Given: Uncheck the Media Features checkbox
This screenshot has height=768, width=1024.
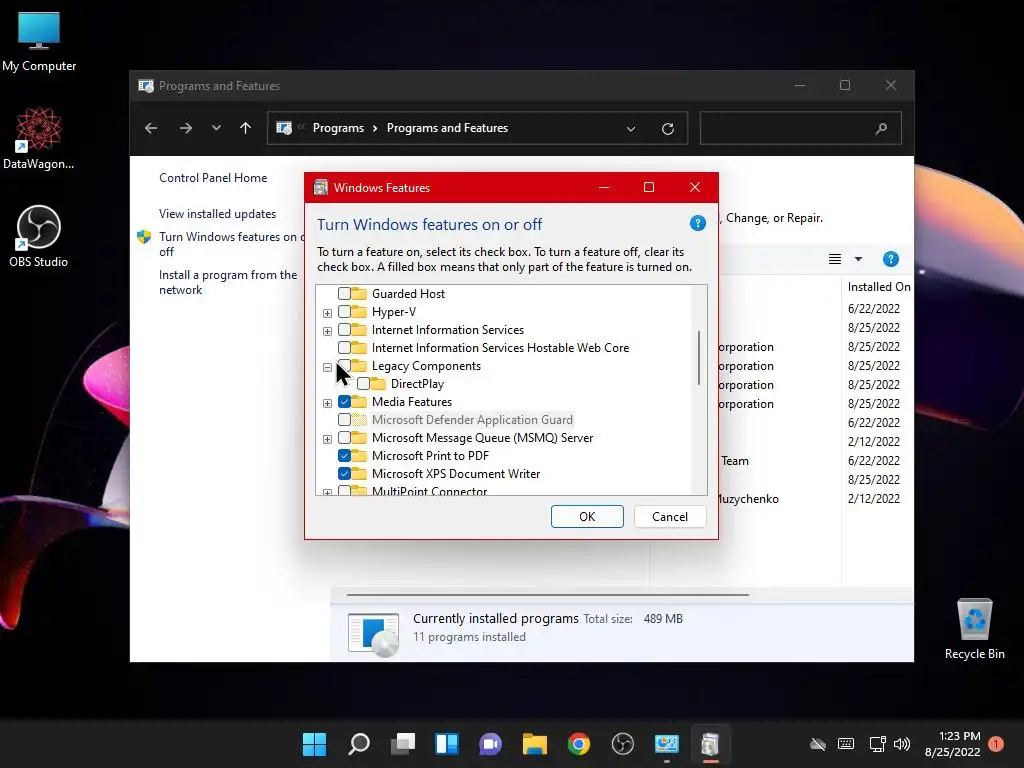Looking at the screenshot, I should coord(344,402).
